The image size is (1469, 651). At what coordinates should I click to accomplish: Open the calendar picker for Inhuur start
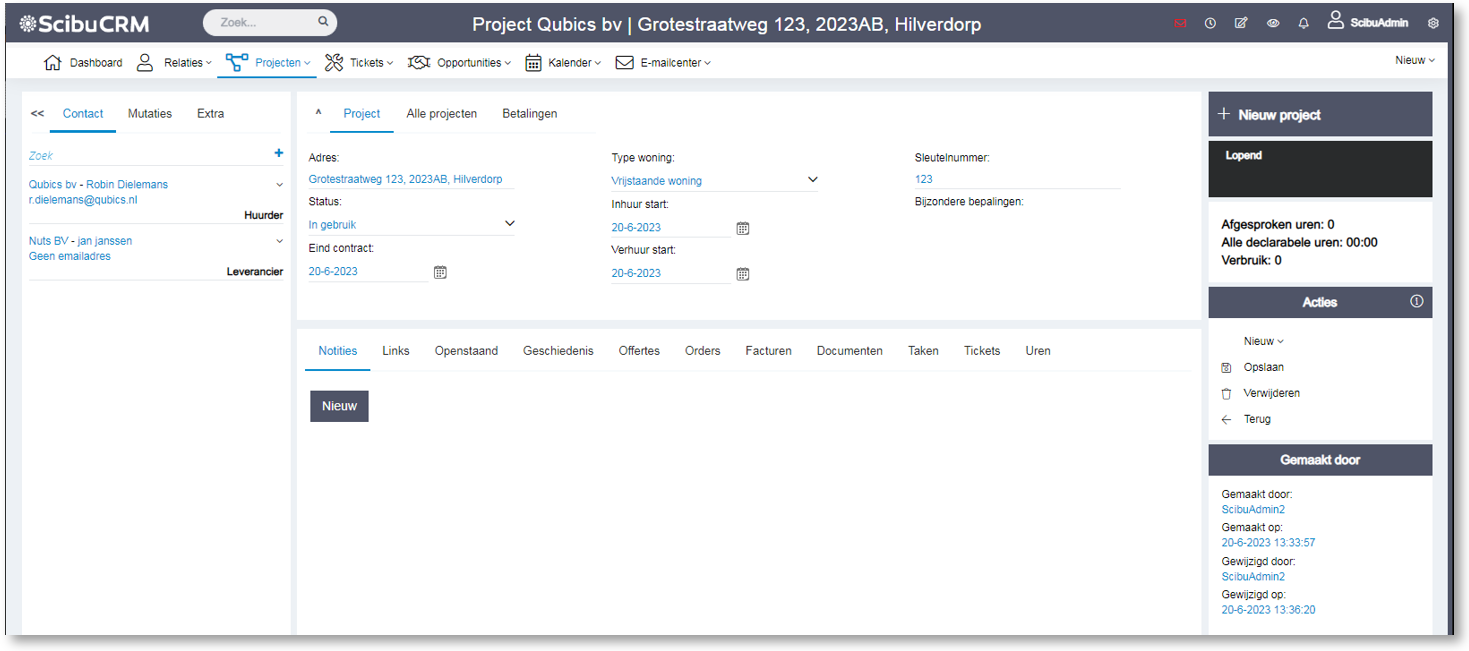pos(743,228)
